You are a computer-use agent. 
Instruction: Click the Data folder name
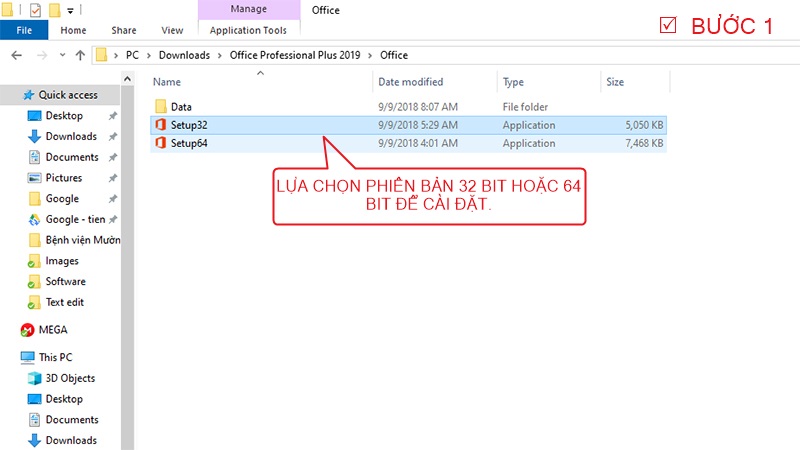181,107
